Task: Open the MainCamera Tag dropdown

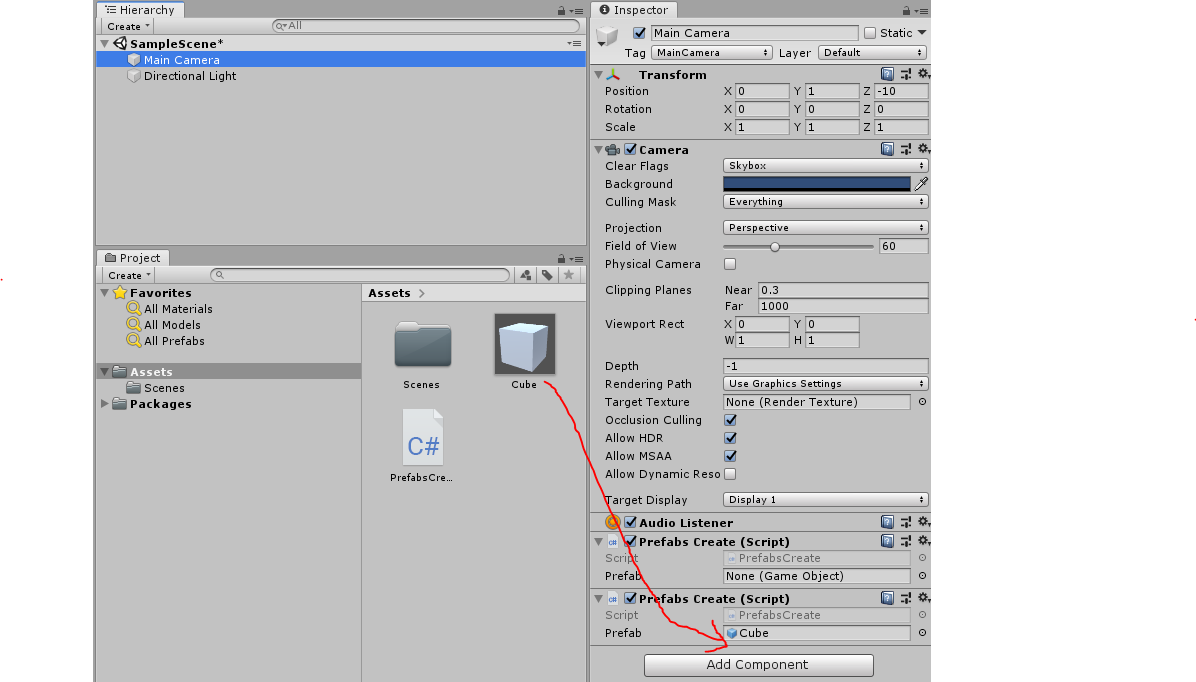Action: tap(711, 52)
